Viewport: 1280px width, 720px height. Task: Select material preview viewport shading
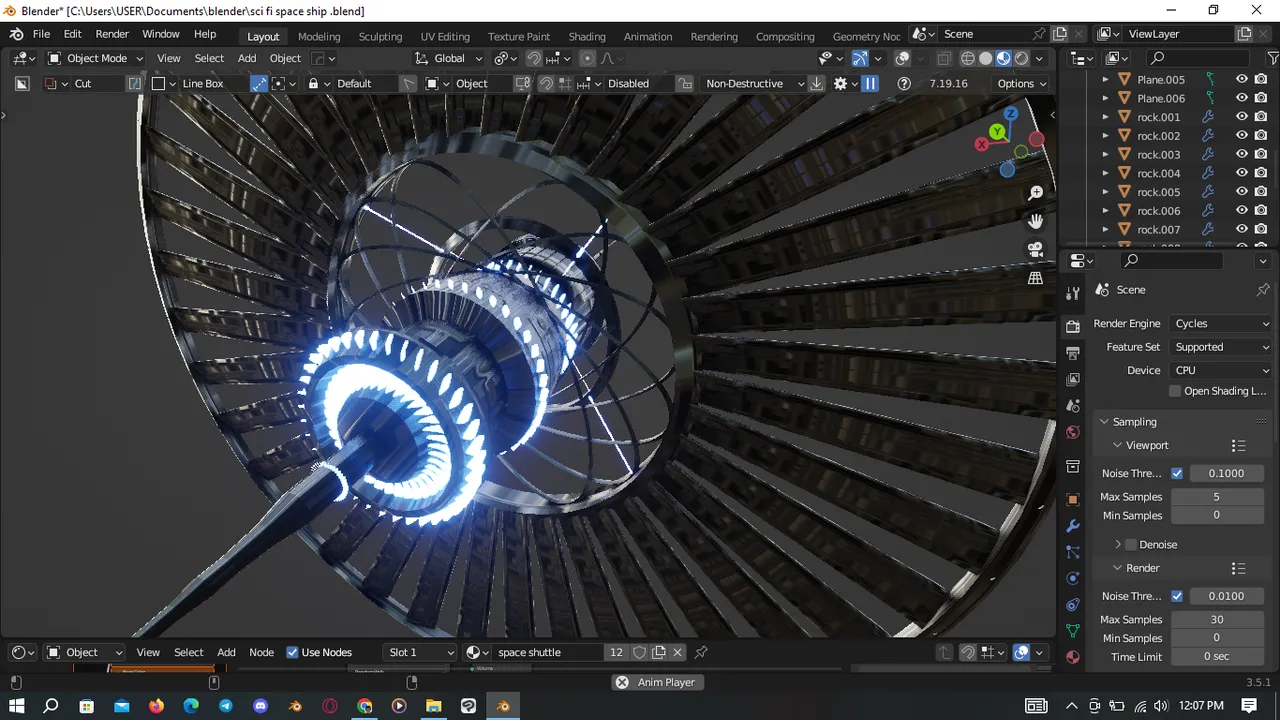click(x=1003, y=58)
